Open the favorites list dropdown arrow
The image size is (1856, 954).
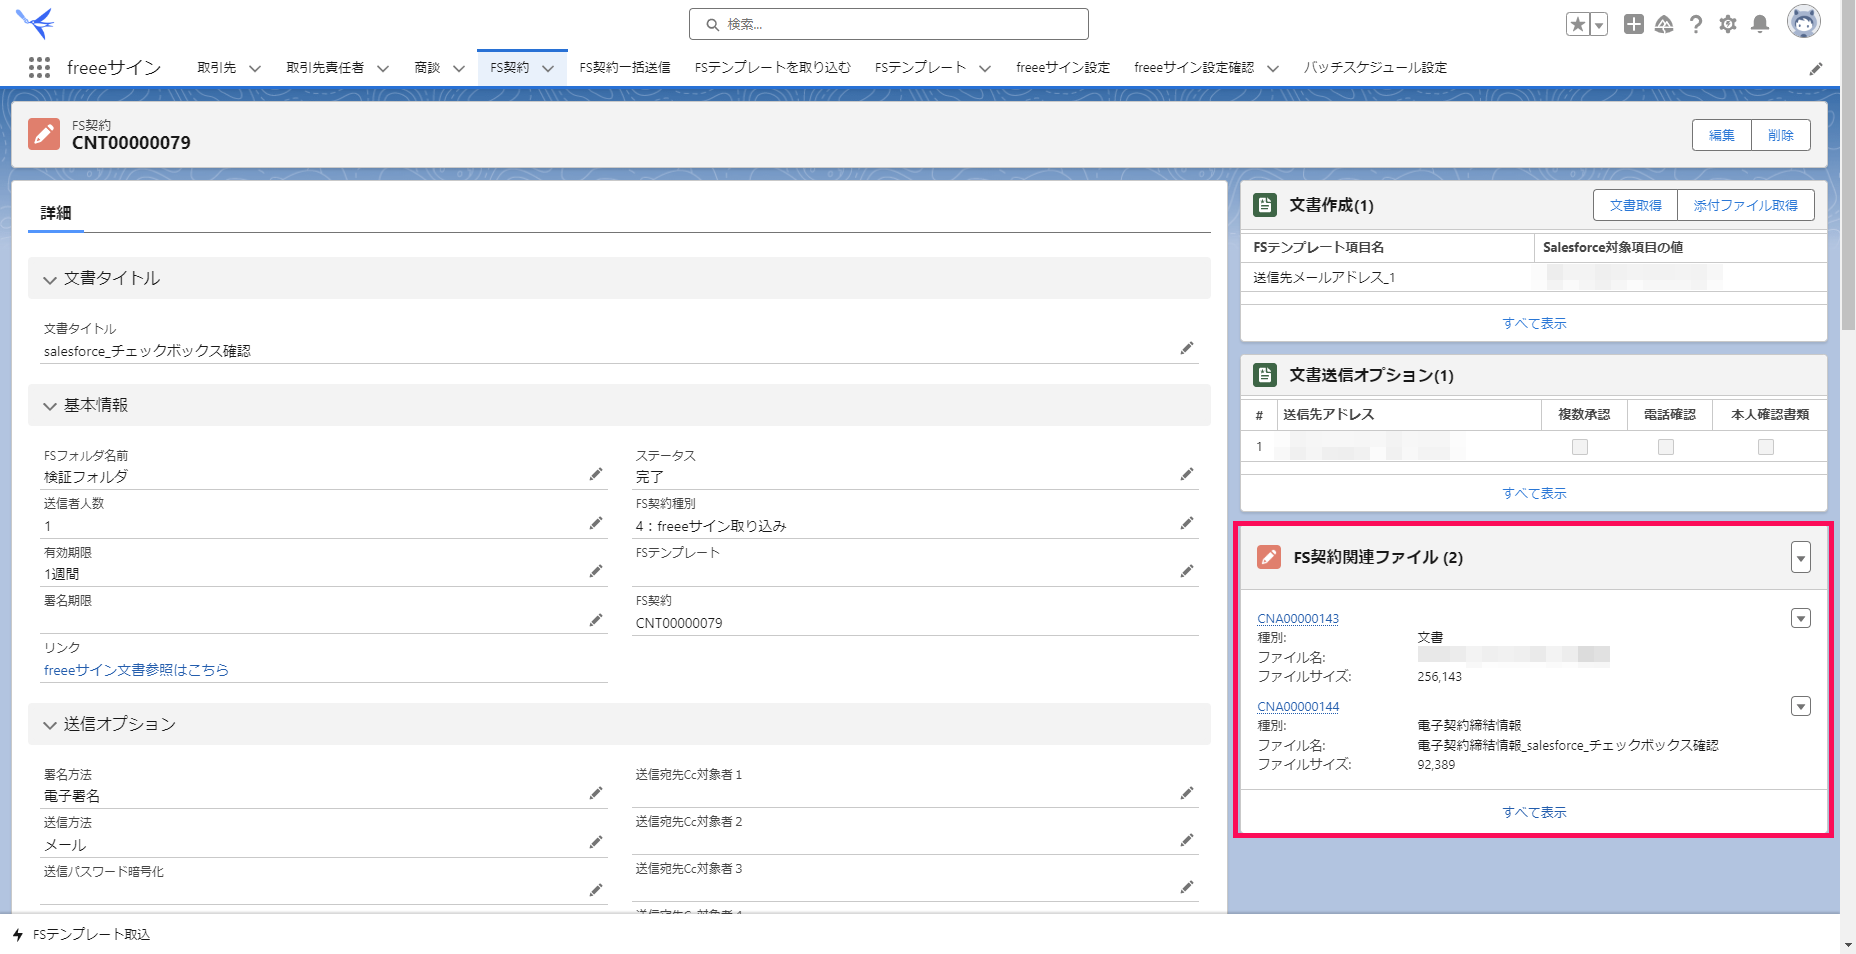click(1598, 24)
